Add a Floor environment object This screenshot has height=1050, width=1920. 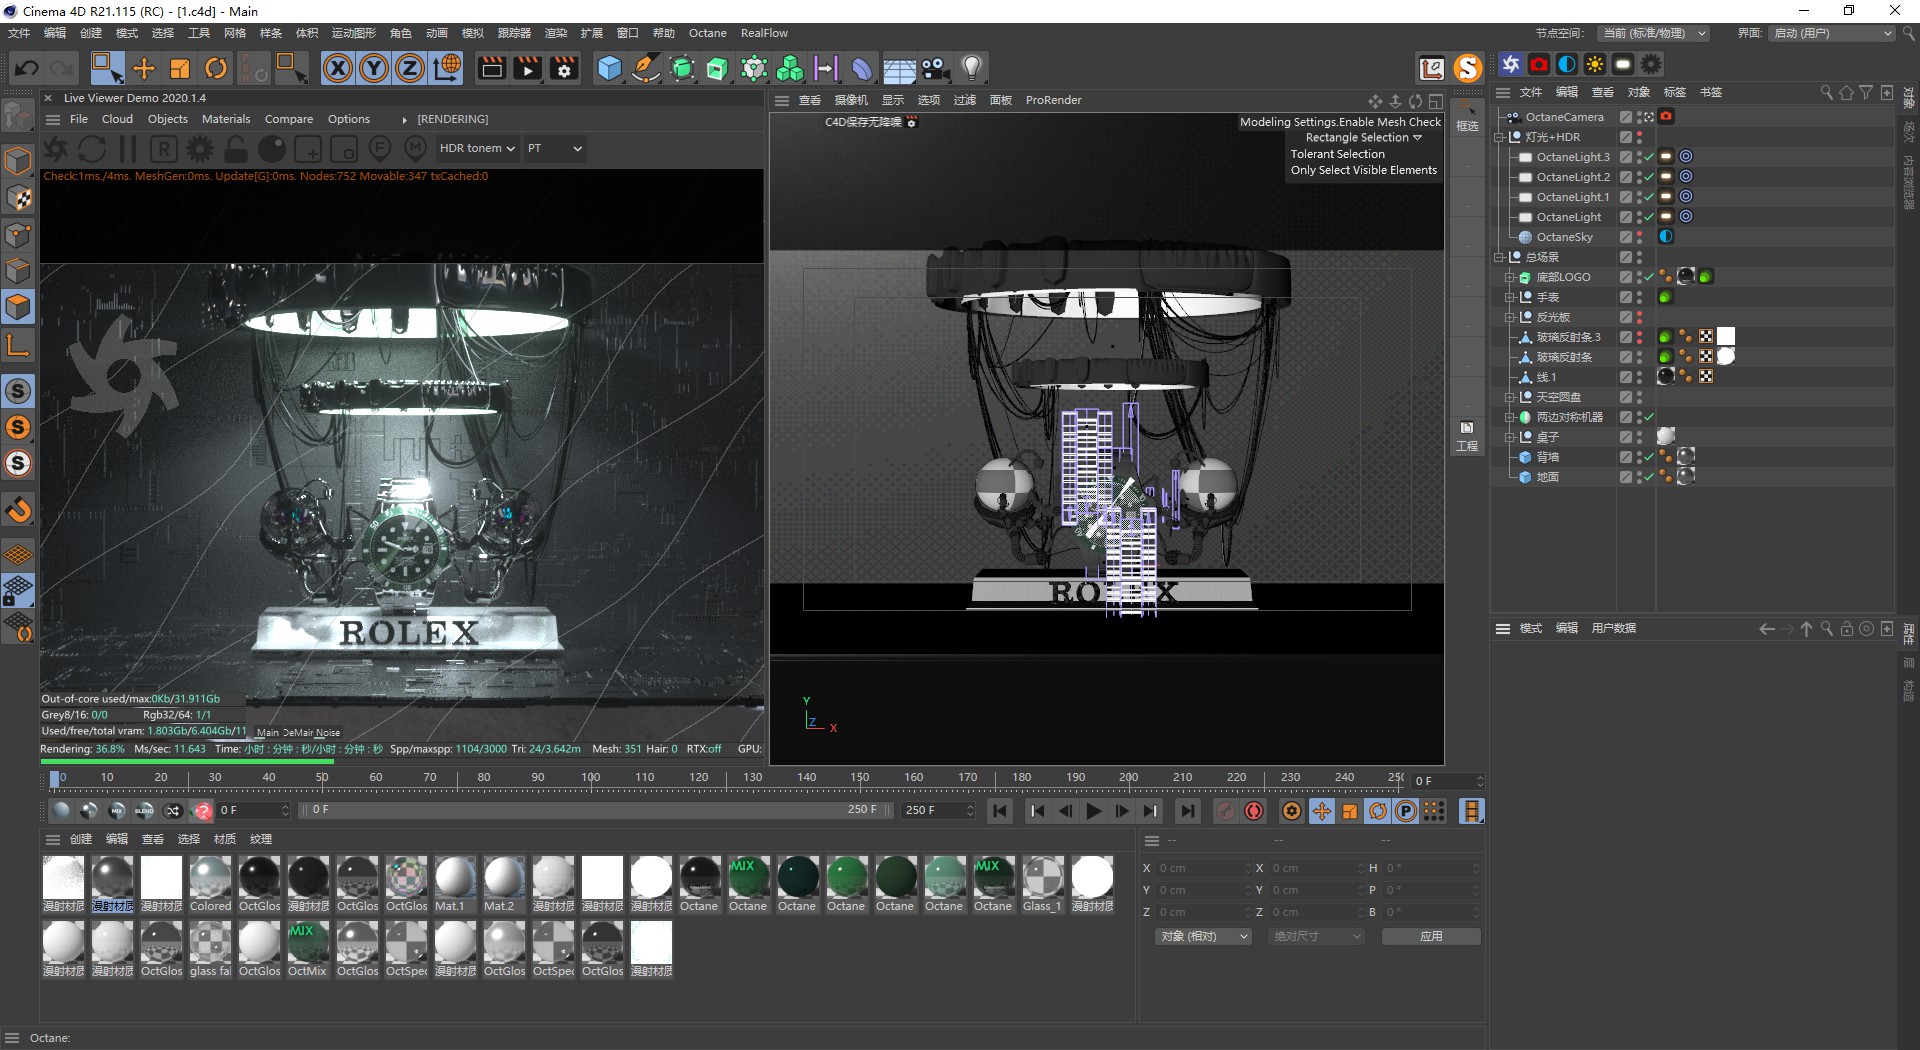click(x=899, y=68)
